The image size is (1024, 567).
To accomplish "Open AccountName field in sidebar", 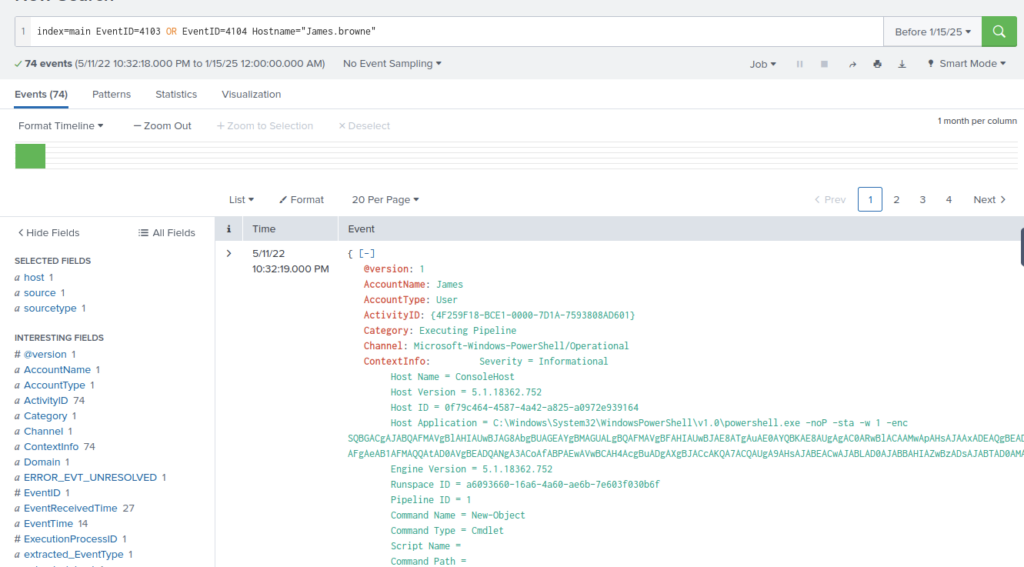I will coord(57,369).
